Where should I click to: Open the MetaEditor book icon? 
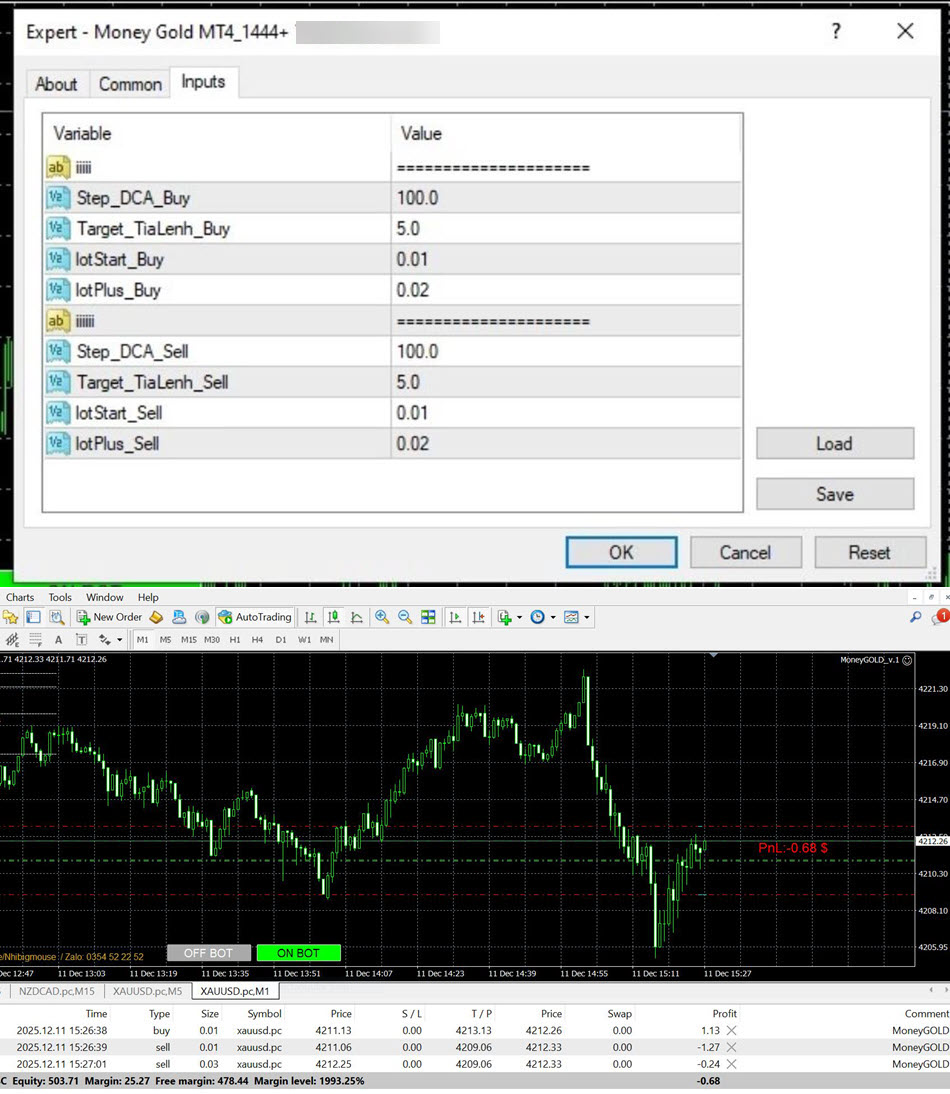pos(156,617)
